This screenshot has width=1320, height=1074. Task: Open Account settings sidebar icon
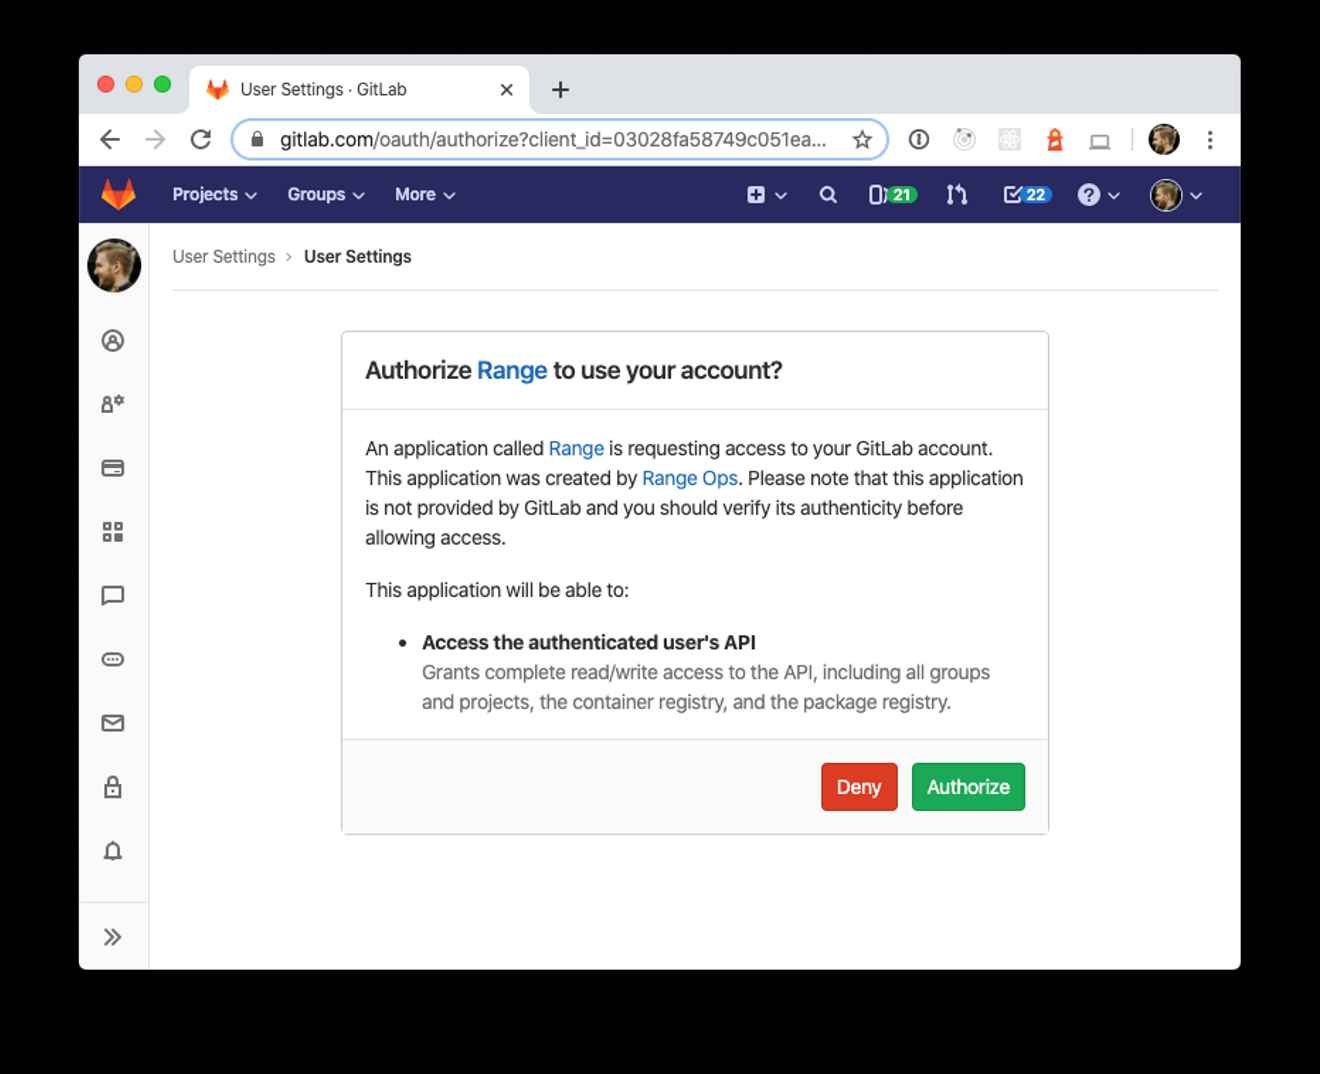click(113, 404)
